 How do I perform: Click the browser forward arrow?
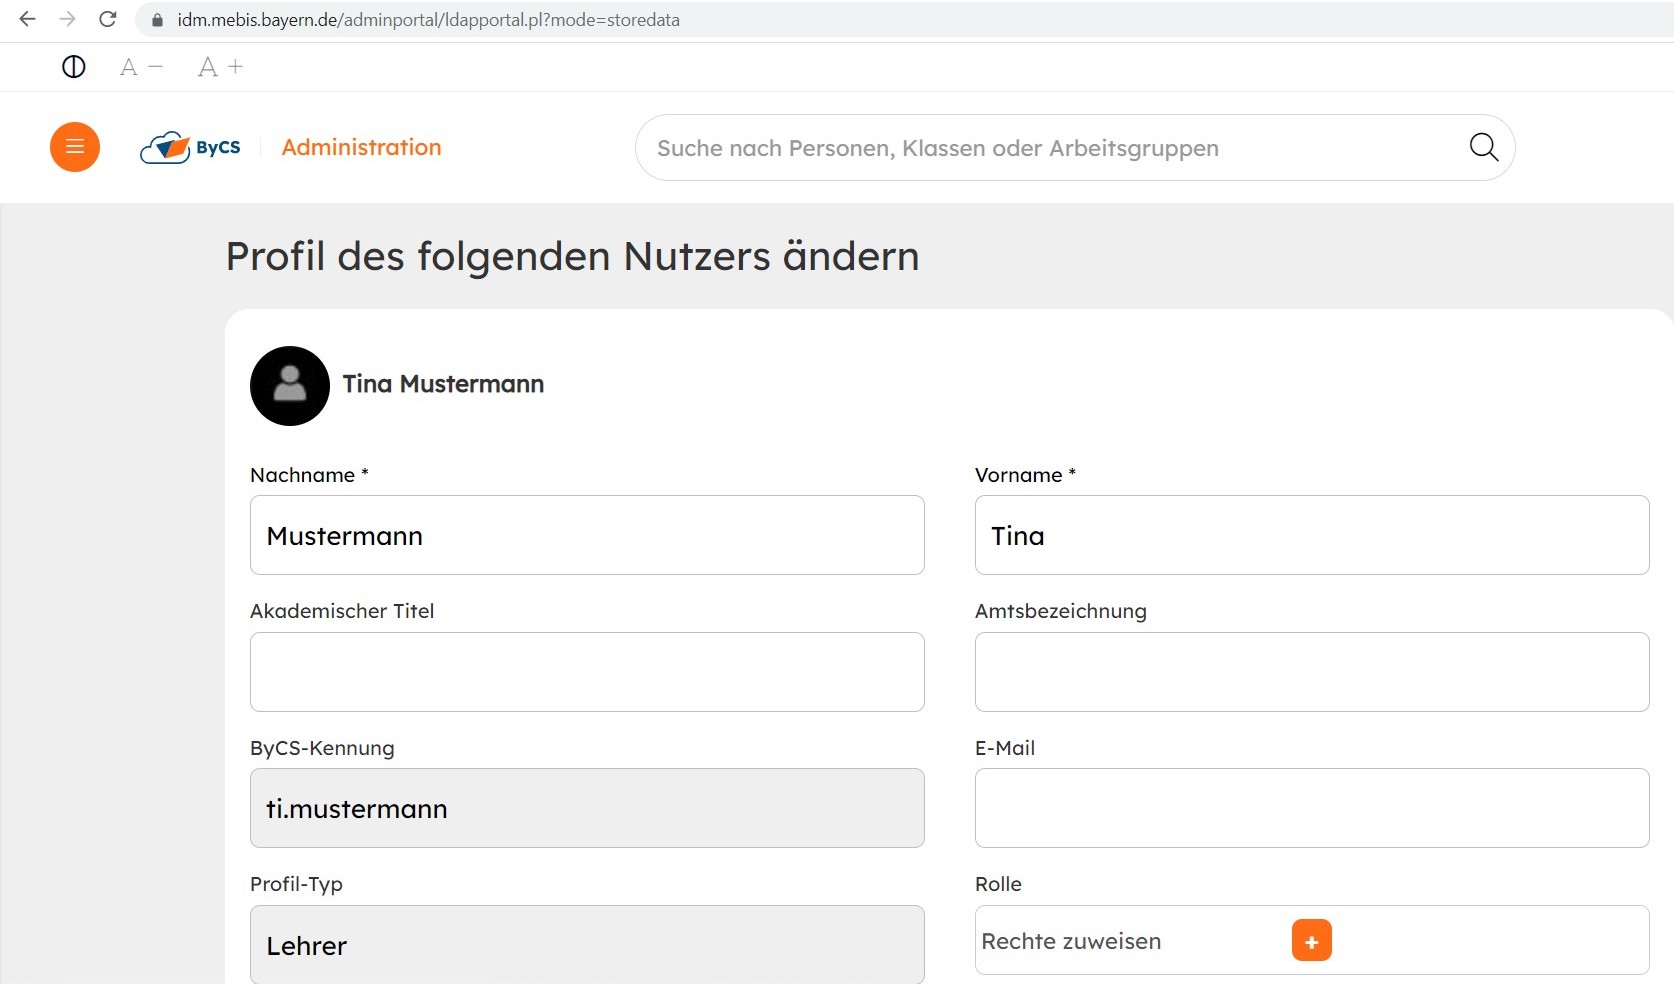(x=67, y=19)
